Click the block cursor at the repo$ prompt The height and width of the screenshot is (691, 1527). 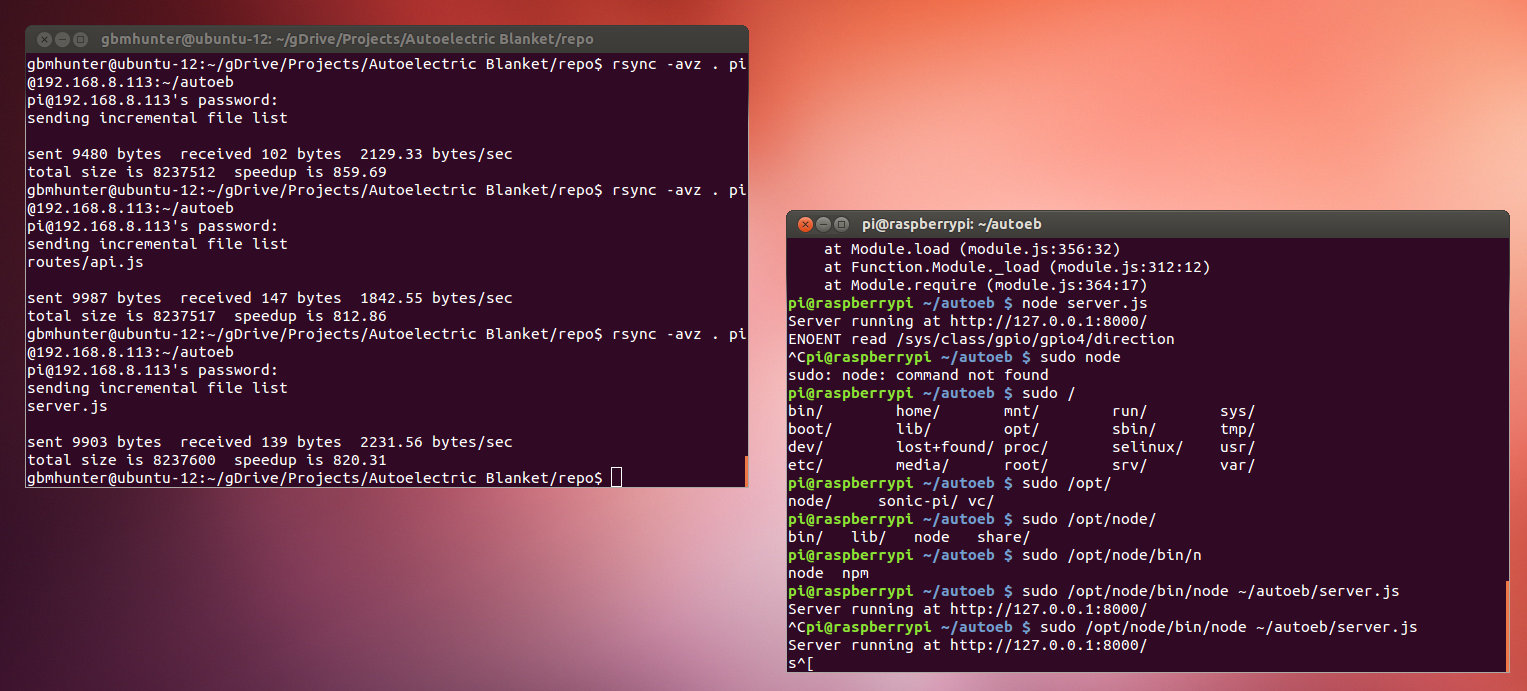click(x=616, y=478)
